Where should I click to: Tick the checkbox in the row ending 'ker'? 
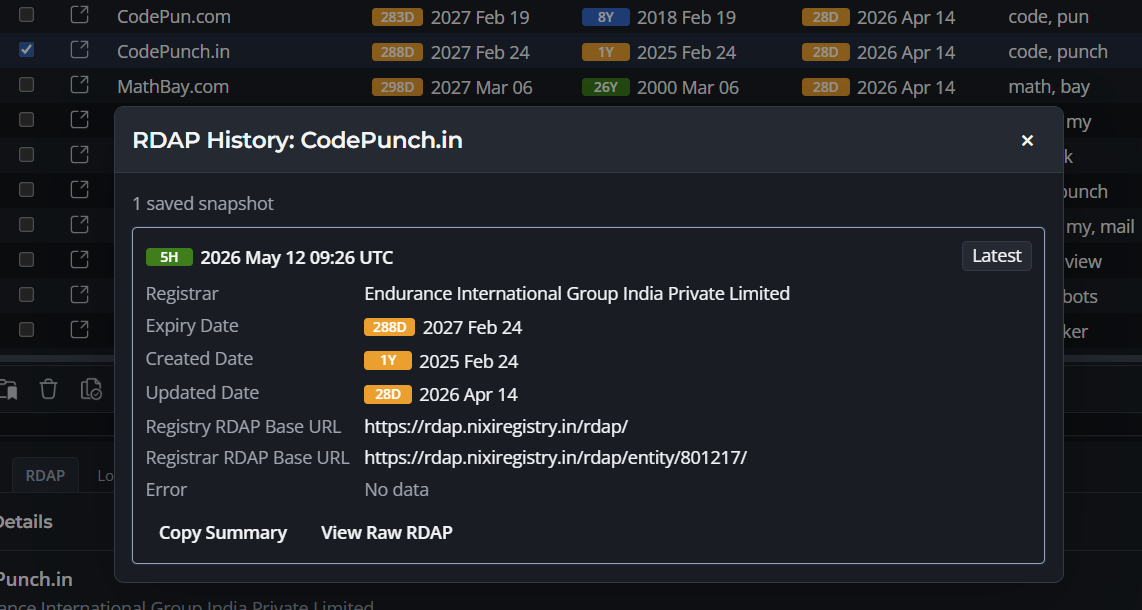click(x=26, y=329)
